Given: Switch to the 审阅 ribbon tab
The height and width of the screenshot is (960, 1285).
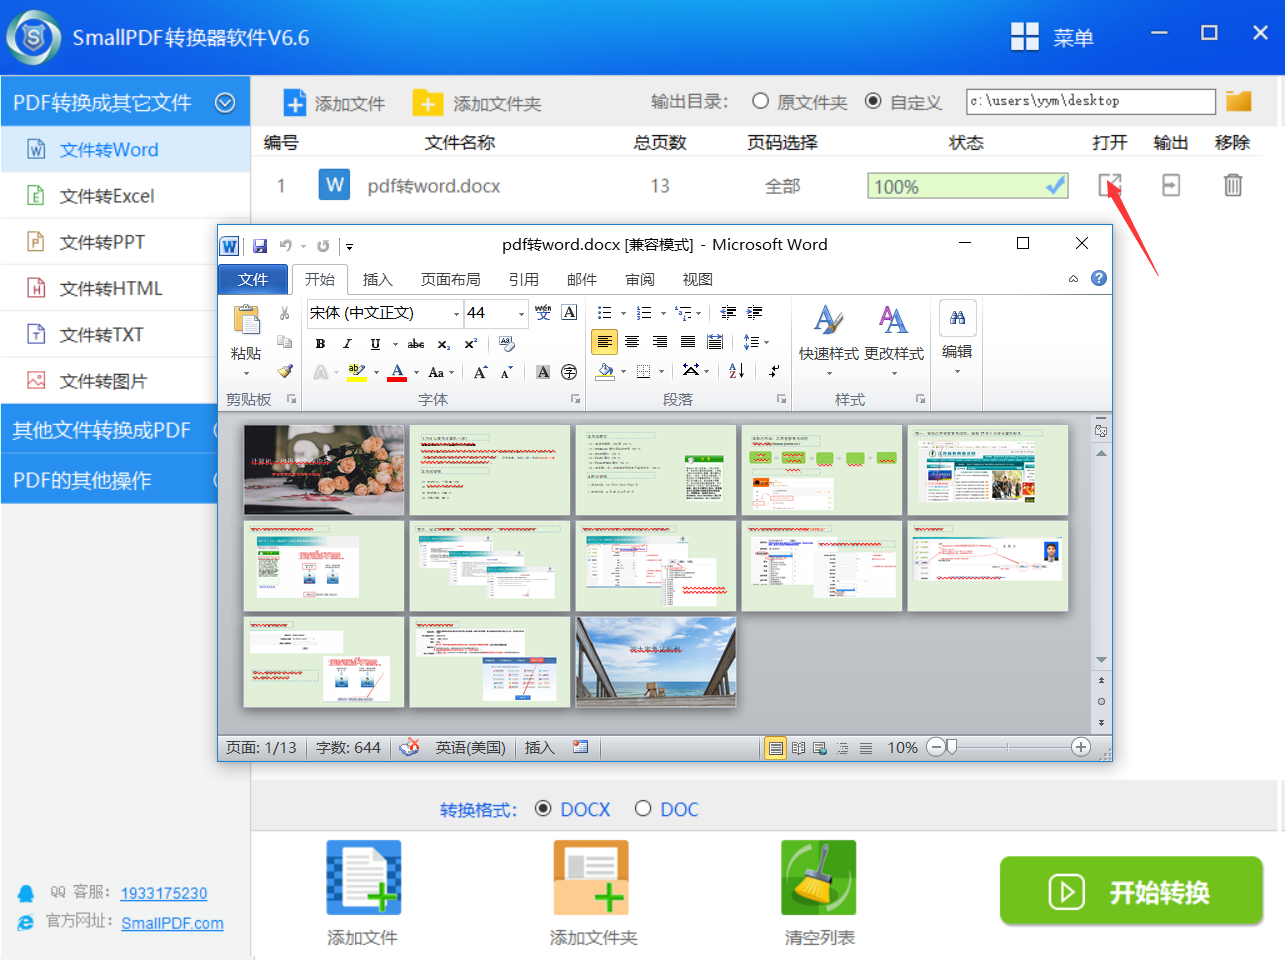Looking at the screenshot, I should pyautogui.click(x=640, y=279).
